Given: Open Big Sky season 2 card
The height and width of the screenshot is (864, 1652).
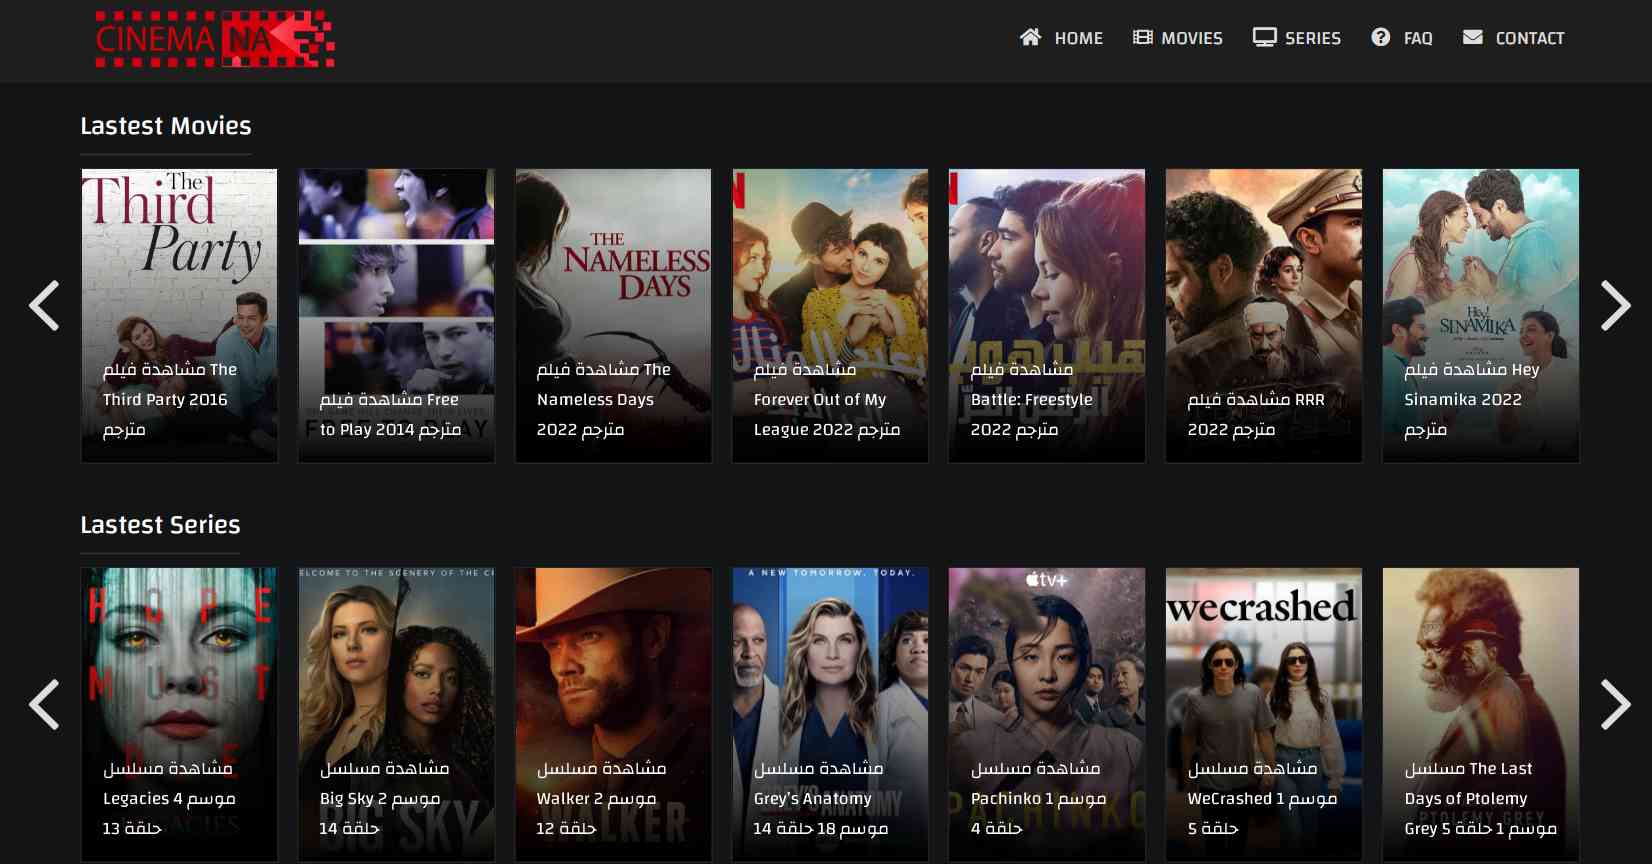Looking at the screenshot, I should (x=396, y=714).
